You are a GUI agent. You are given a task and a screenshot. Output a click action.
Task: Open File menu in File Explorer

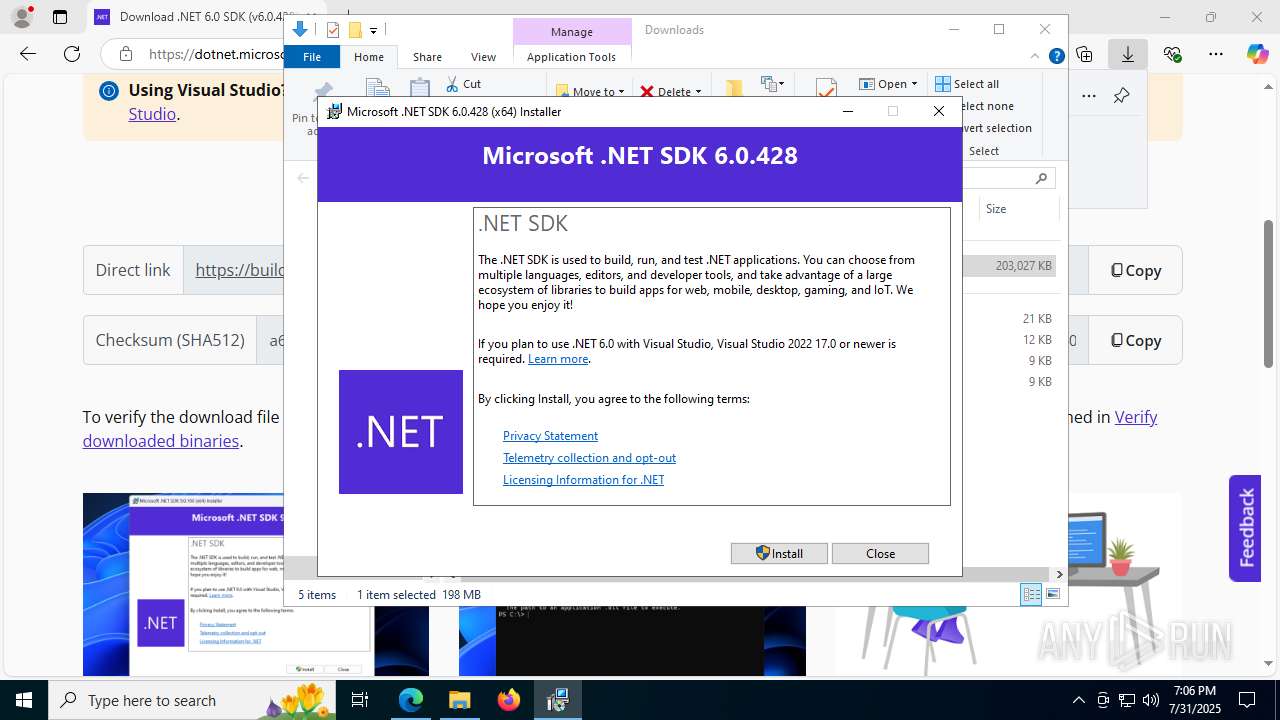312,57
